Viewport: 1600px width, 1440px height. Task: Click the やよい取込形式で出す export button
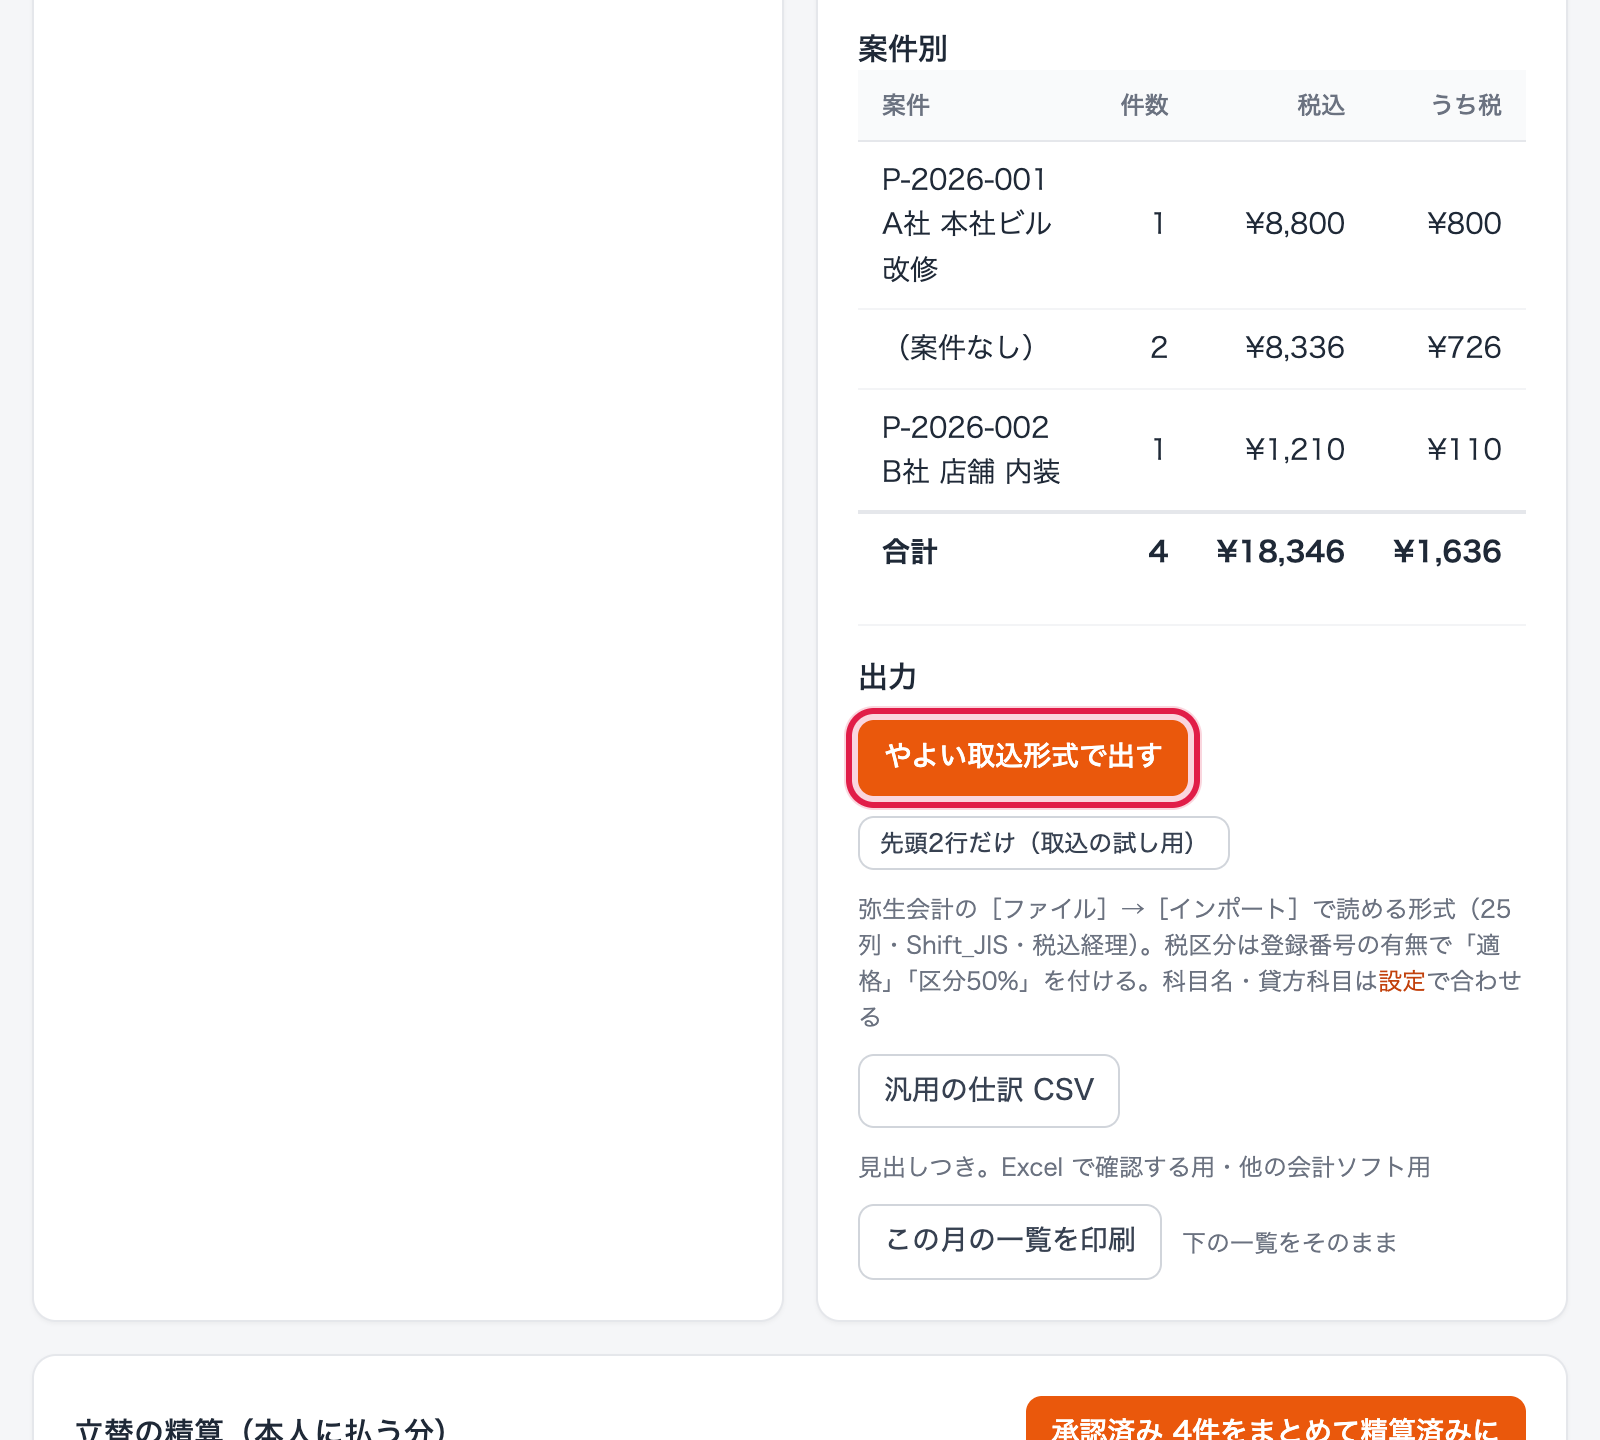1022,757
